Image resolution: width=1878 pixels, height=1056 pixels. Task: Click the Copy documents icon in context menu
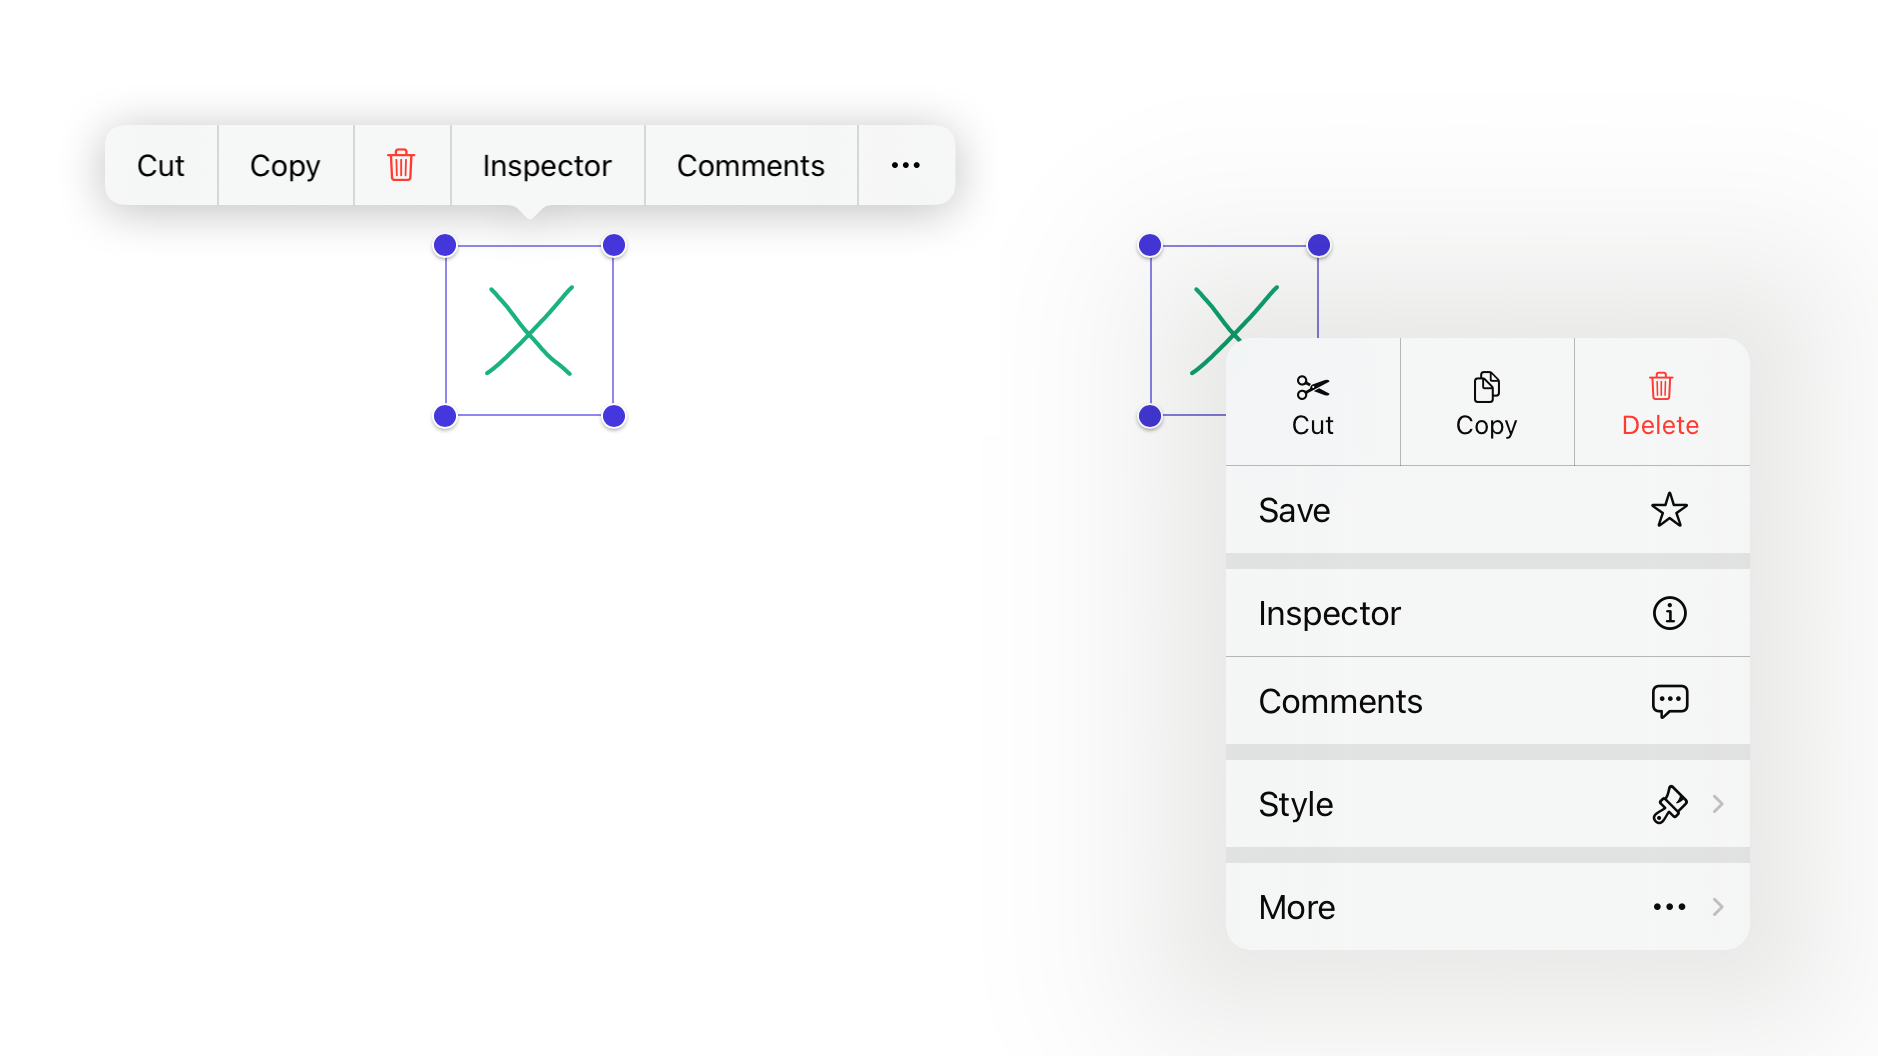(1486, 387)
